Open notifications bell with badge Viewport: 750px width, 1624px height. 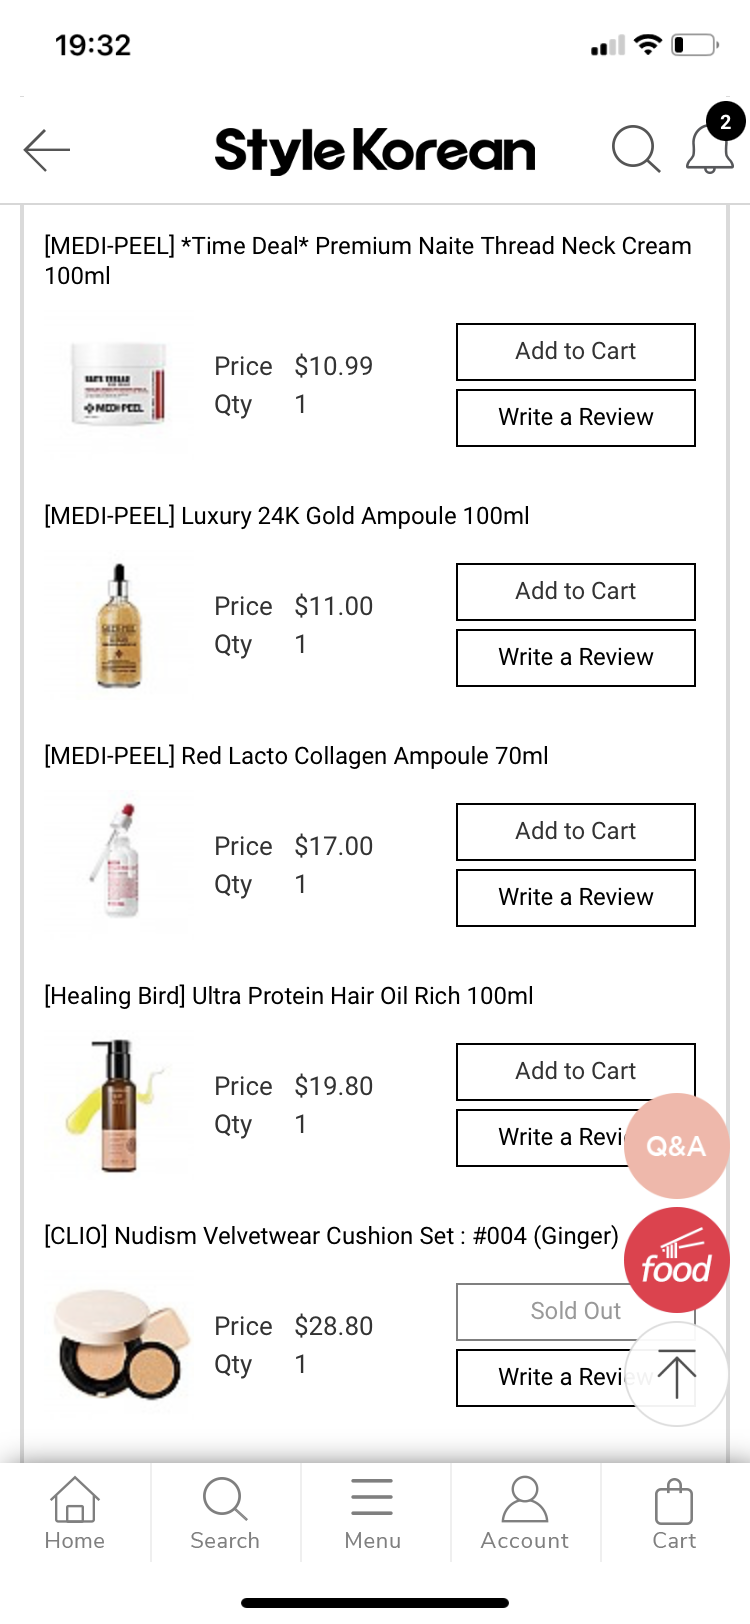point(711,142)
